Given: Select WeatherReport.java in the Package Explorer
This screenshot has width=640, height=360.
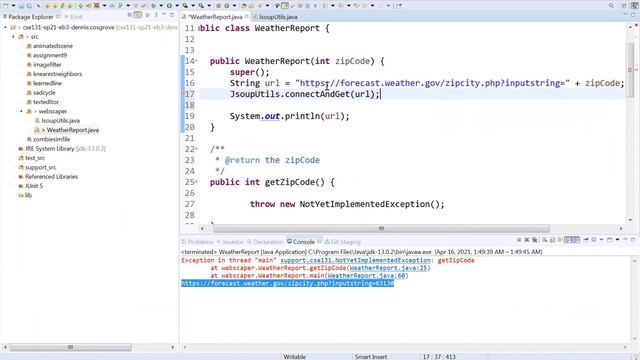Looking at the screenshot, I should pos(67,130).
